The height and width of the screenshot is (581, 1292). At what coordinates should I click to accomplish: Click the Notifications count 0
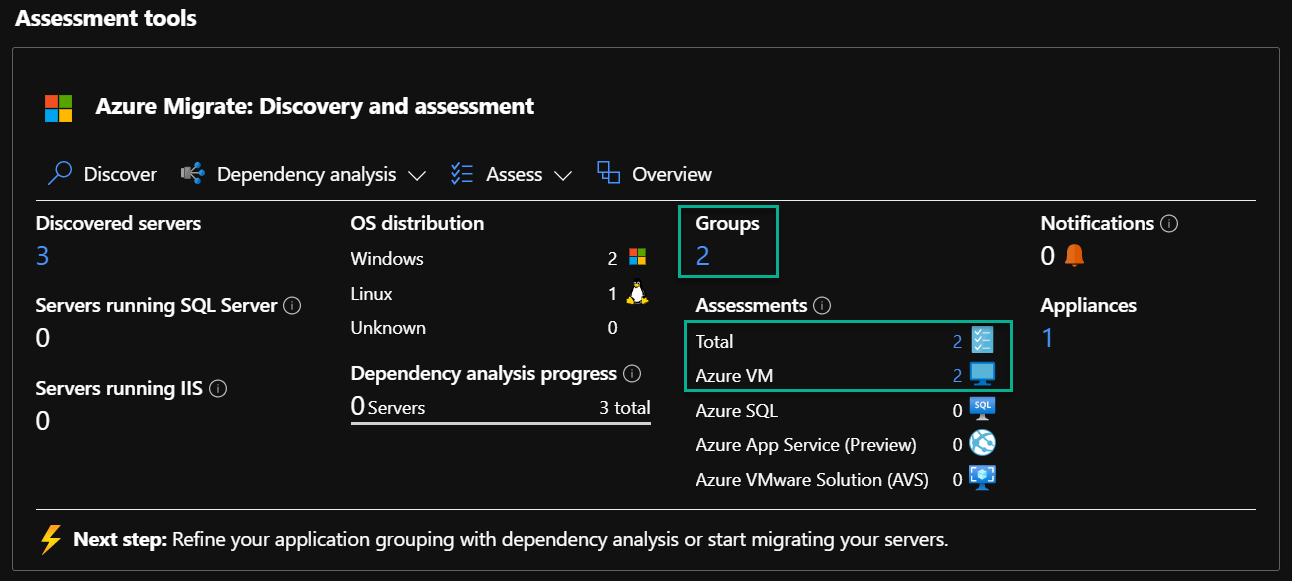click(1048, 256)
